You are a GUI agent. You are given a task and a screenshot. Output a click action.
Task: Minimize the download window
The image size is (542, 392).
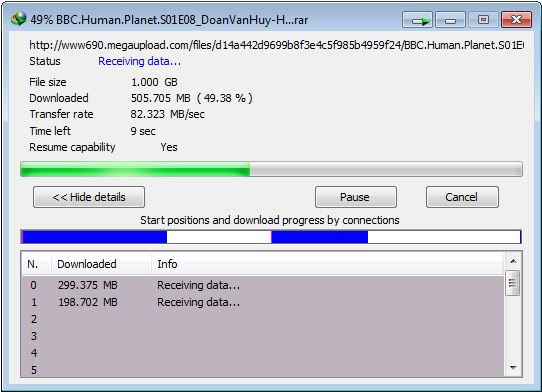pyautogui.click(x=450, y=20)
